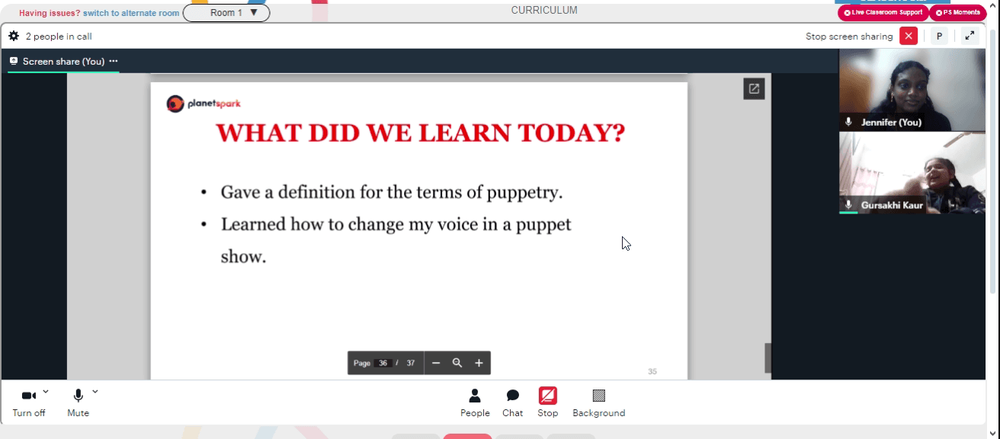Select Gursakhi Kaur video tile
The image size is (1000, 439).
coord(912,173)
